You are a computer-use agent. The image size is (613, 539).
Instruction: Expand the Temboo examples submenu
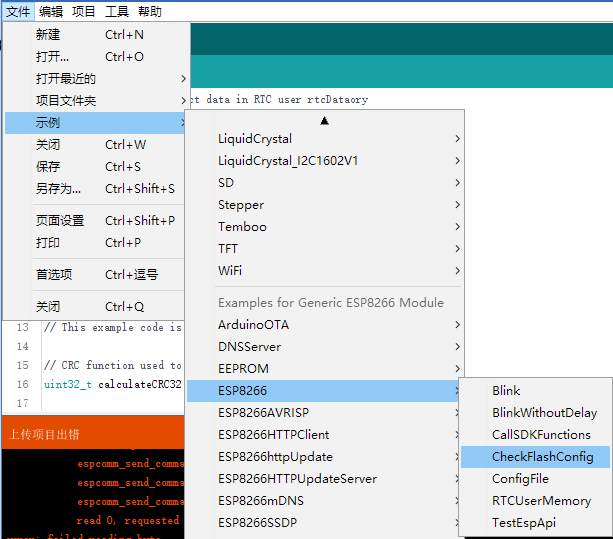pyautogui.click(x=324, y=226)
